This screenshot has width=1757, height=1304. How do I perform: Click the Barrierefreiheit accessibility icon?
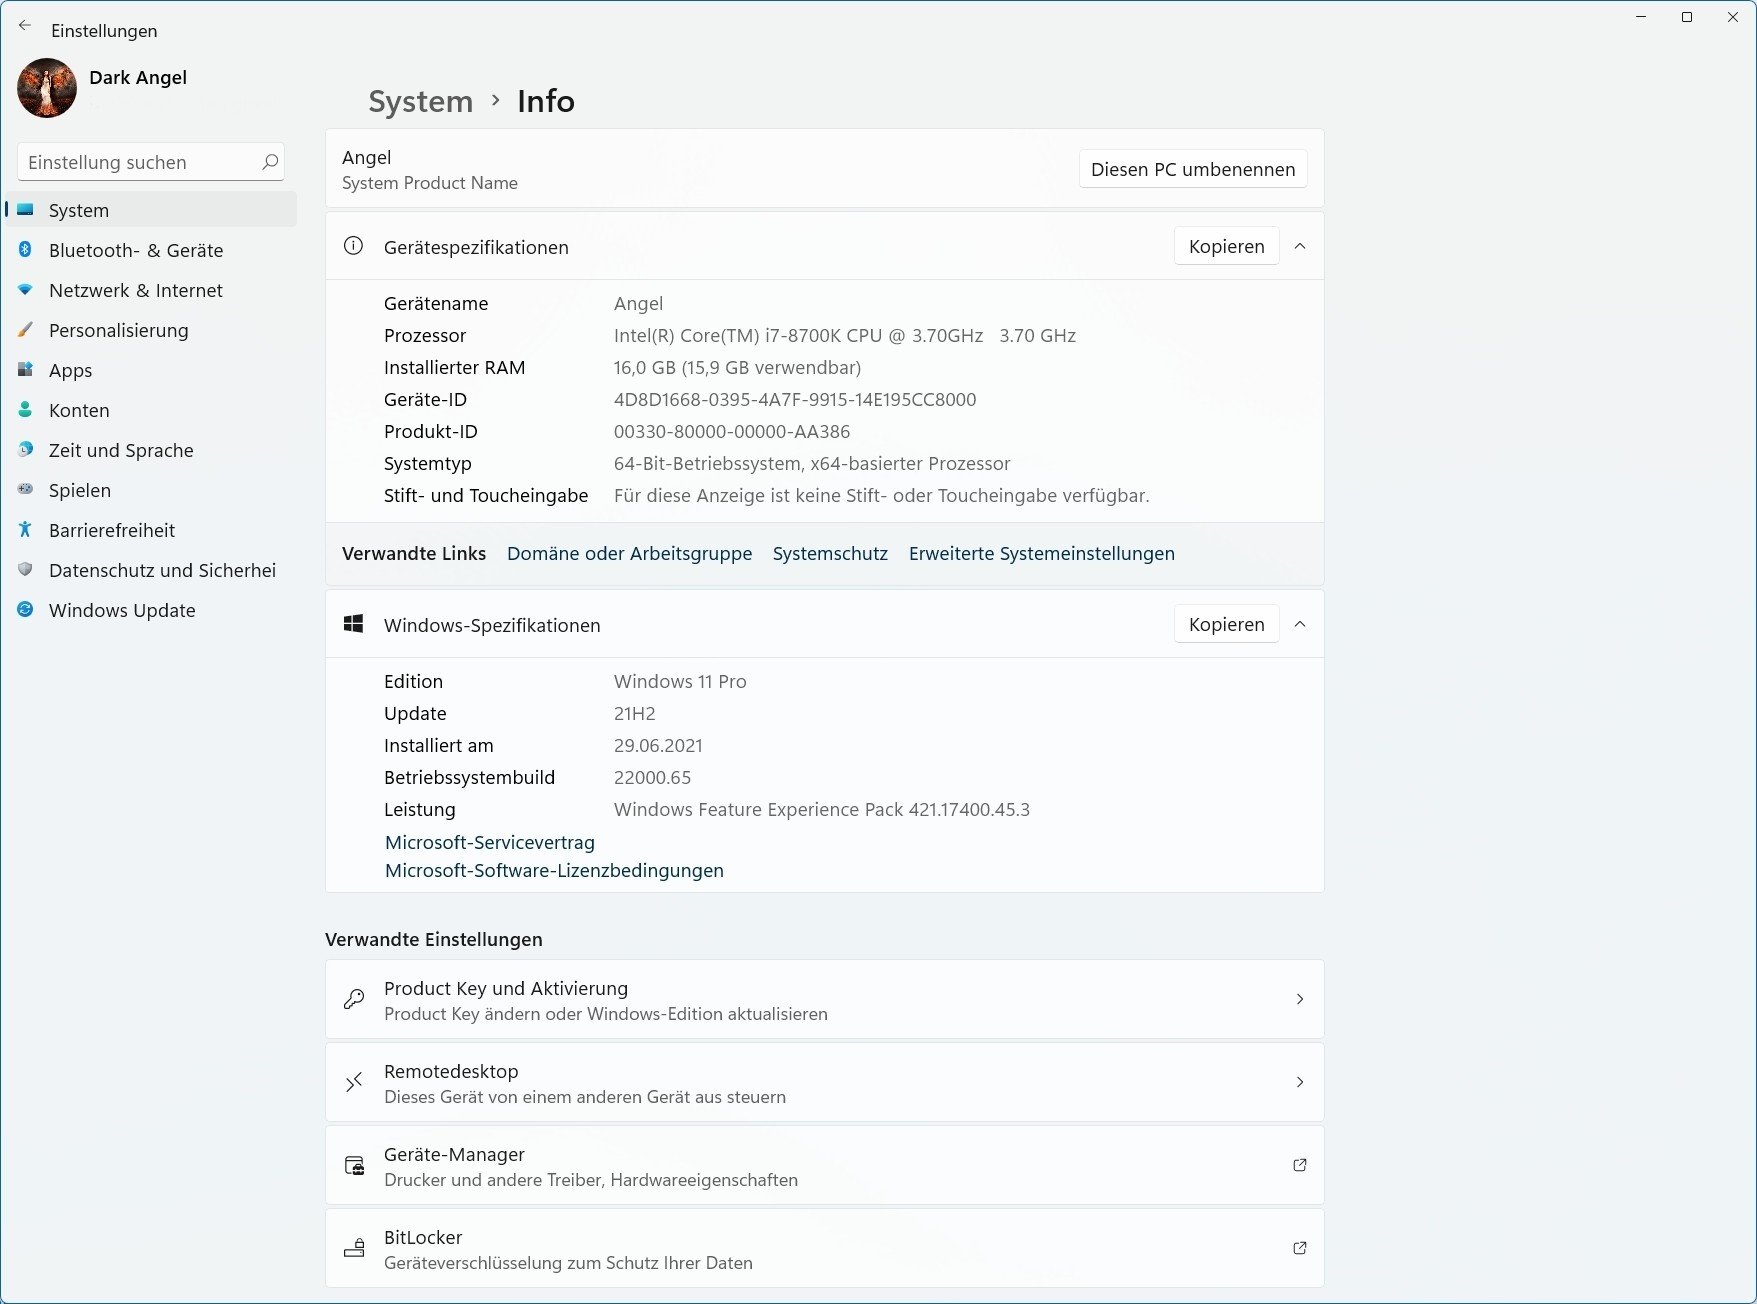(x=26, y=530)
